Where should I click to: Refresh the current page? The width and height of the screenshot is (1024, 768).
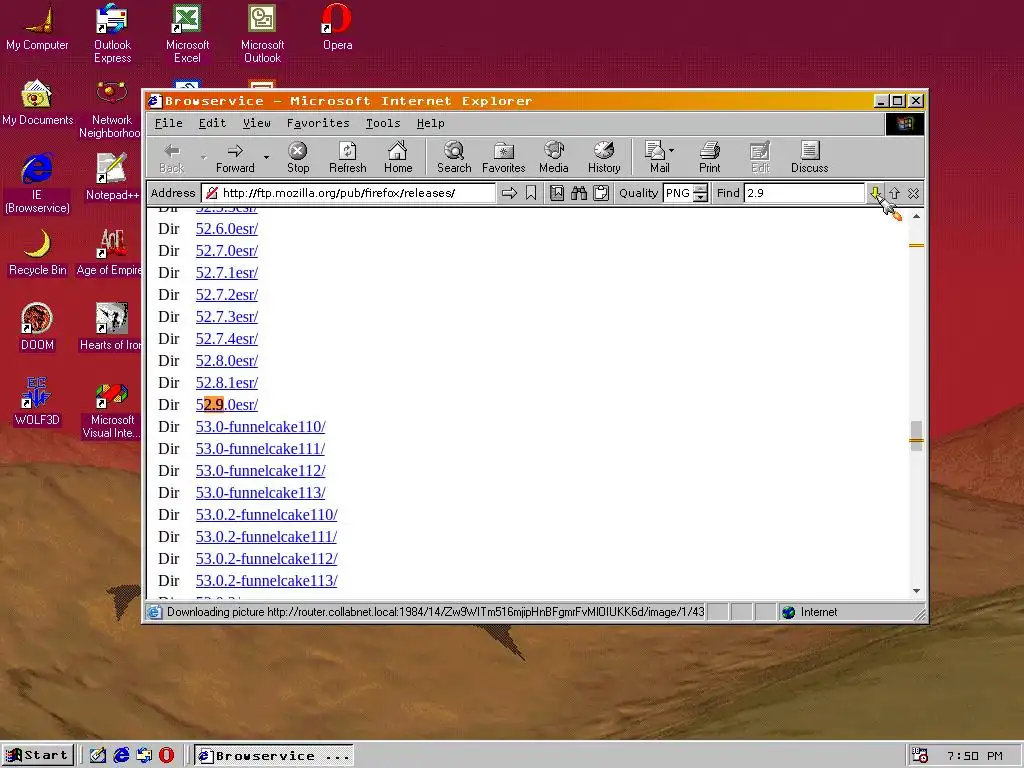[x=347, y=157]
